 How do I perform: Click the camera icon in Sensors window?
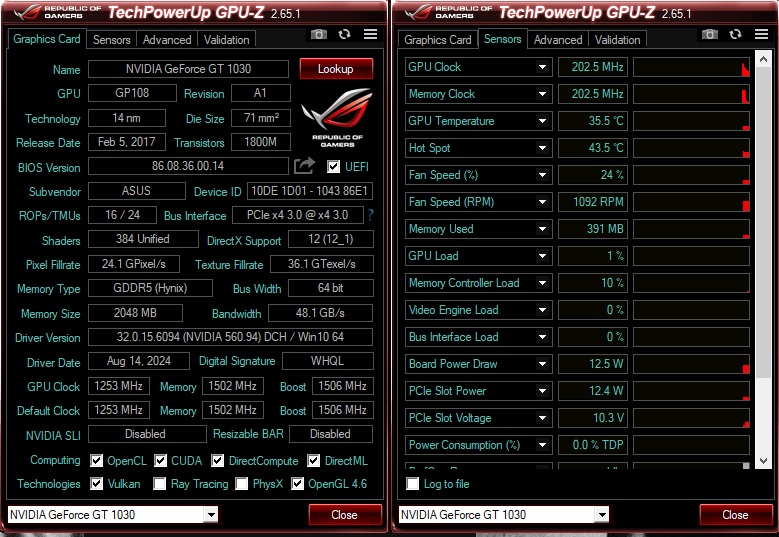[710, 34]
